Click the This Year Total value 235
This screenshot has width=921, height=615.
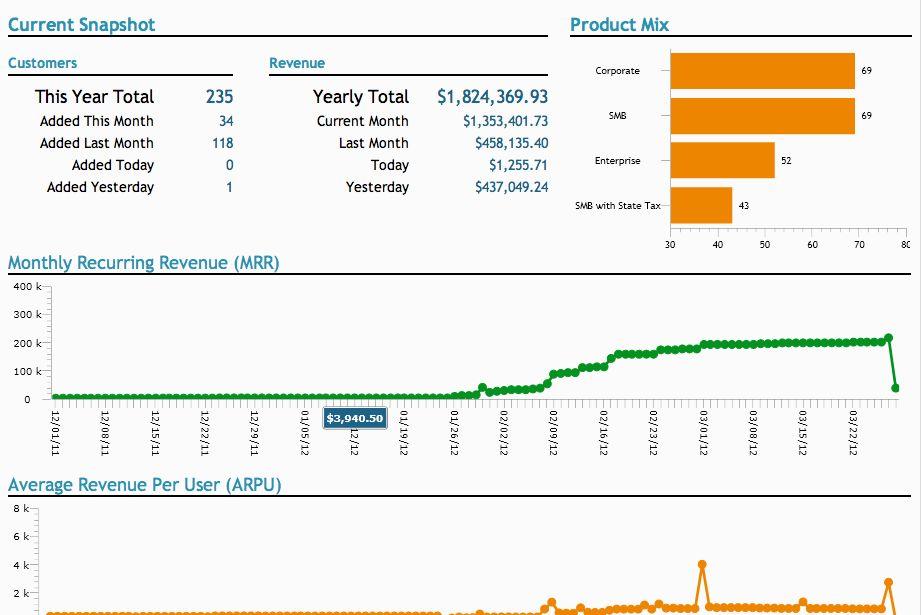click(x=220, y=96)
